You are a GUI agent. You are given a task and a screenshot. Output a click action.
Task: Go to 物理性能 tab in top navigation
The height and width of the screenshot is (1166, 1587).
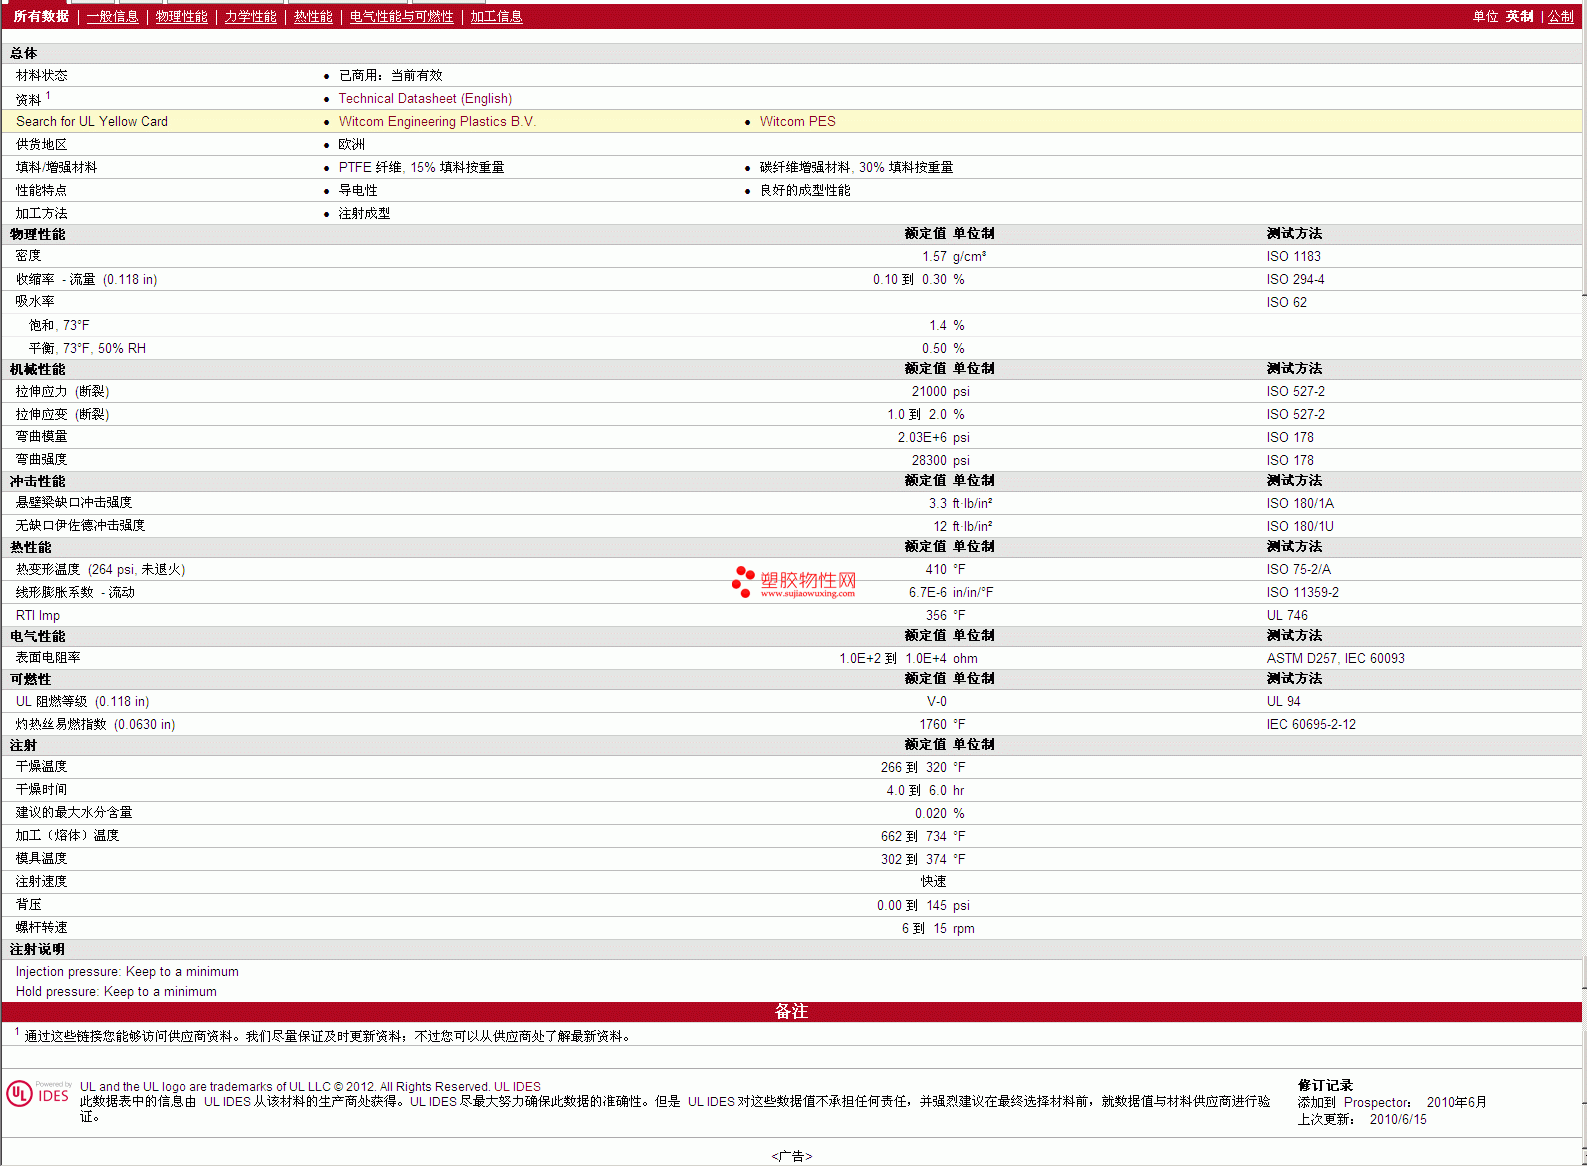pos(181,16)
